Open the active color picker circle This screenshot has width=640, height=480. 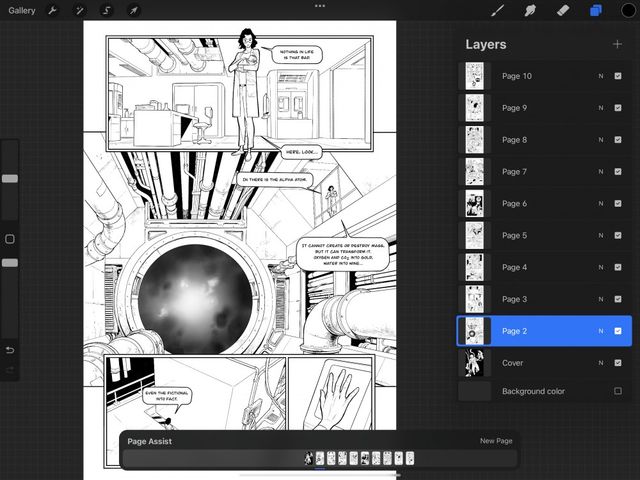(x=627, y=10)
